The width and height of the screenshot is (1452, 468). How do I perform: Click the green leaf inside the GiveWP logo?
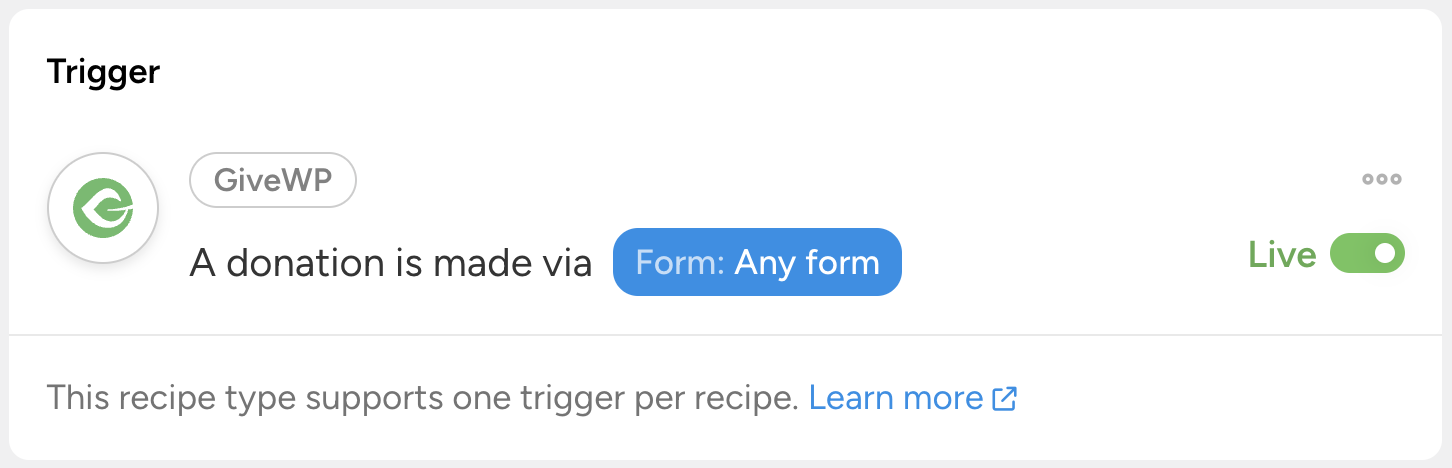[102, 209]
